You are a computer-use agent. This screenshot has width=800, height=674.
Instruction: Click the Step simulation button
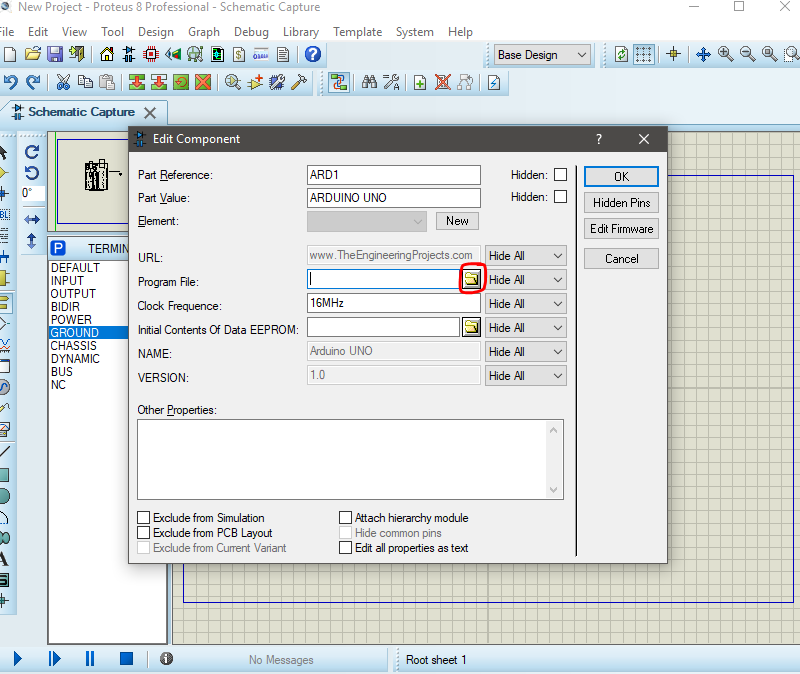click(54, 659)
